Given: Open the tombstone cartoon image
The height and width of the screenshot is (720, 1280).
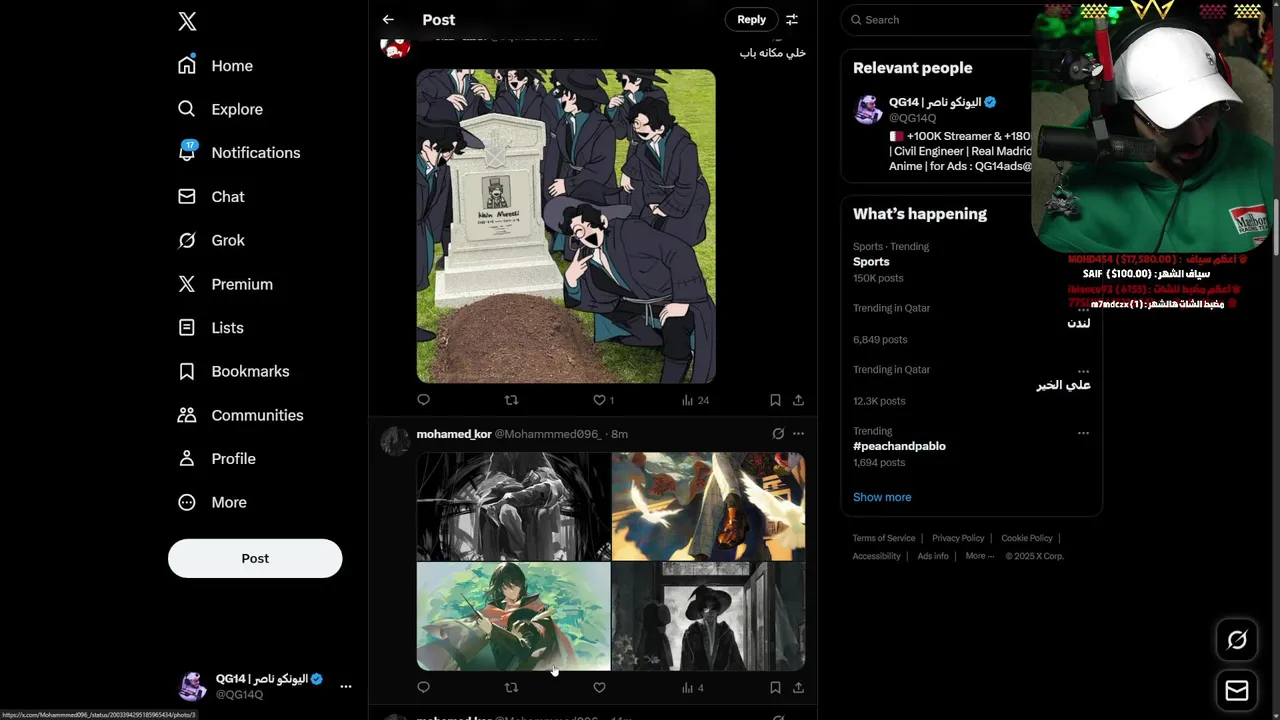Looking at the screenshot, I should pyautogui.click(x=566, y=226).
